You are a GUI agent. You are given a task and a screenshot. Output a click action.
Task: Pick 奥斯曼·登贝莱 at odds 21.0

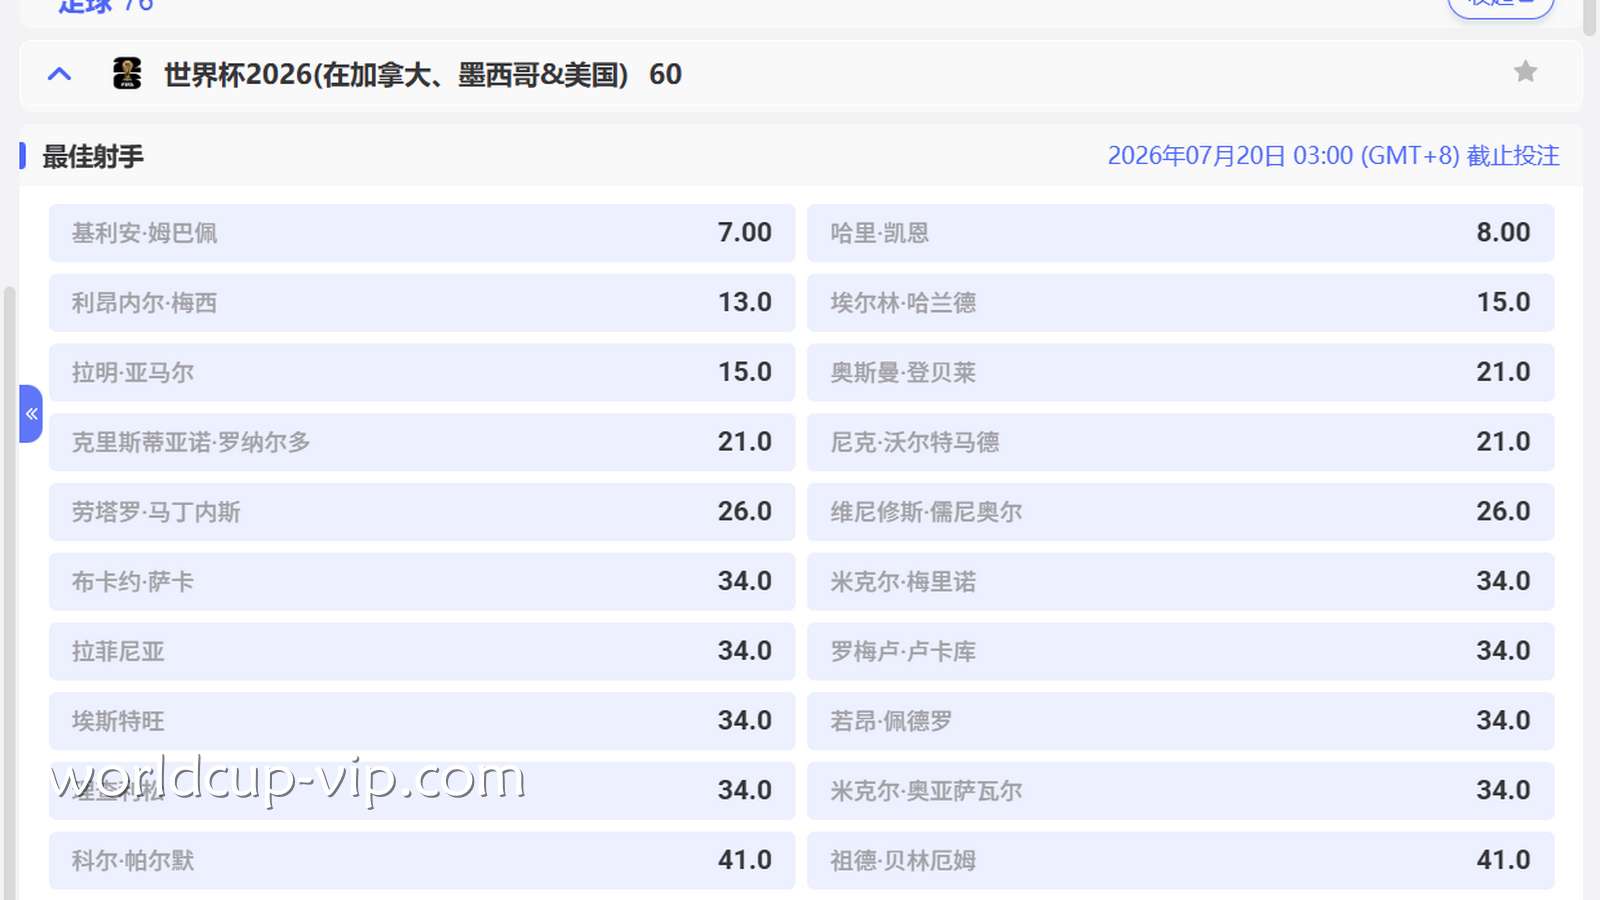pyautogui.click(x=1178, y=372)
